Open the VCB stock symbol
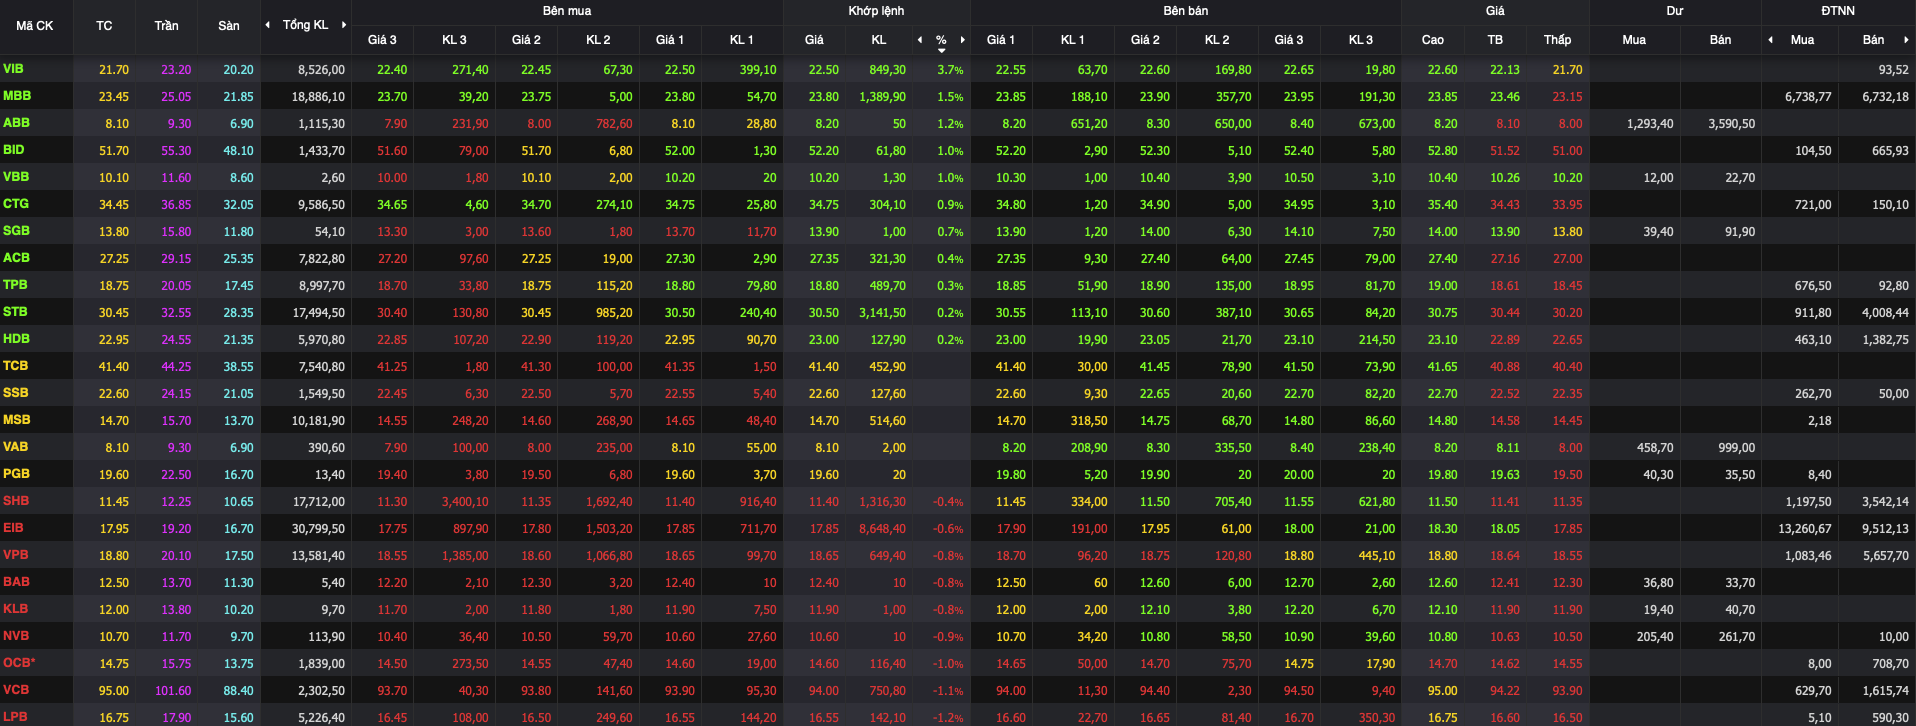 pos(16,690)
